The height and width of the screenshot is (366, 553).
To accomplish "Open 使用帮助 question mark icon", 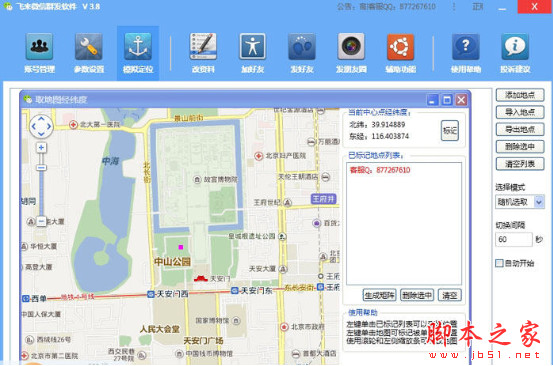I will pos(466,53).
